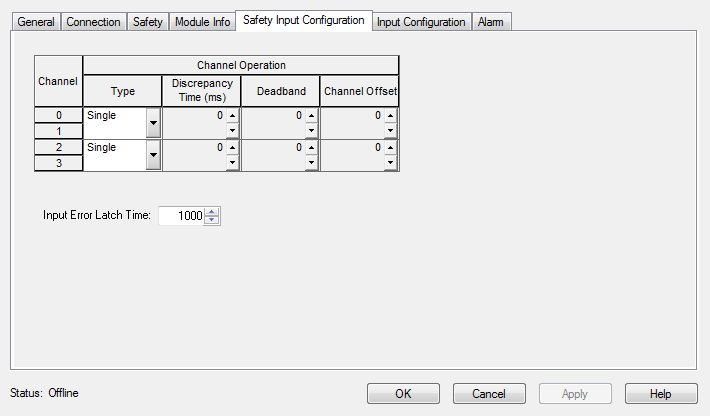
Task: Increment Input Error Latch Time spinner
Action: click(x=211, y=211)
